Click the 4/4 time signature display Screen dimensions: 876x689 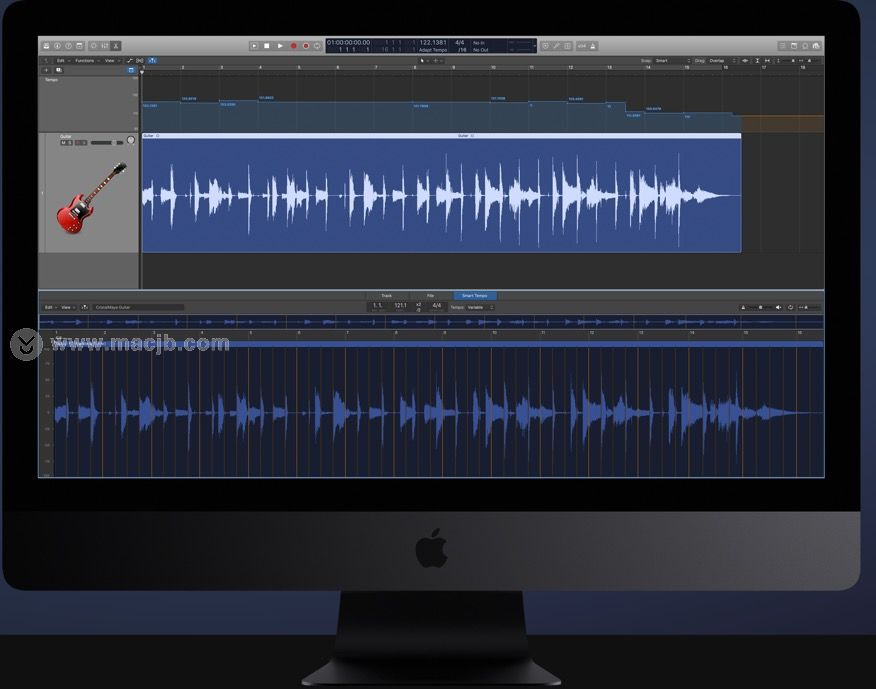460,42
